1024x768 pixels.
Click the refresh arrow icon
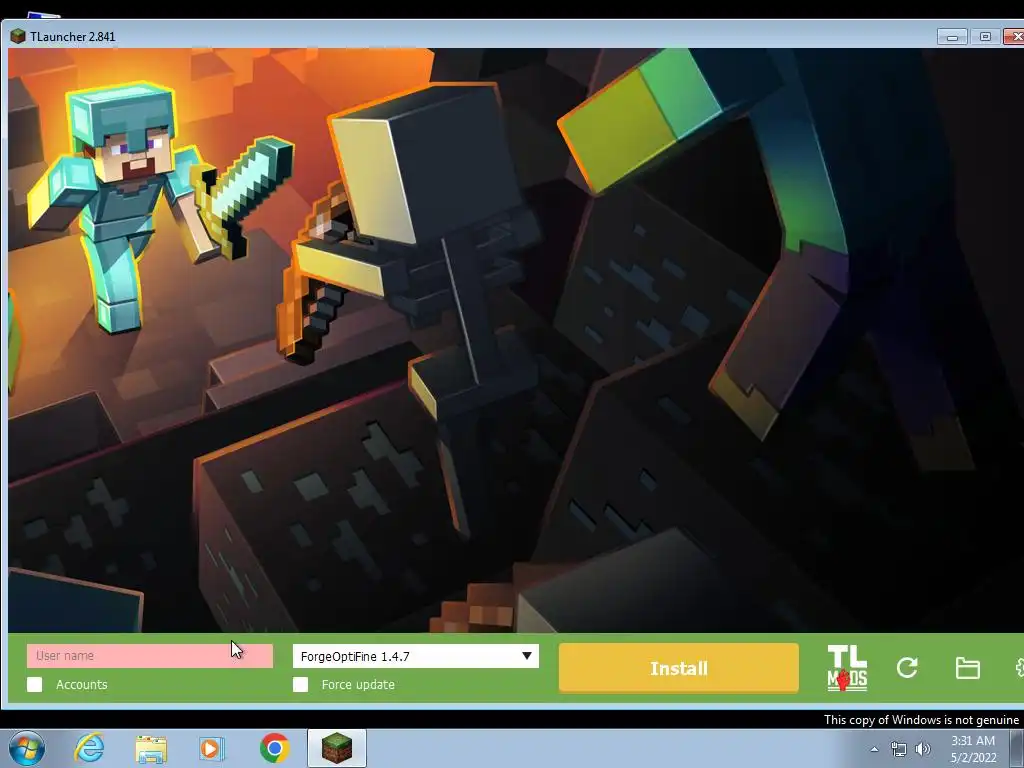(907, 667)
